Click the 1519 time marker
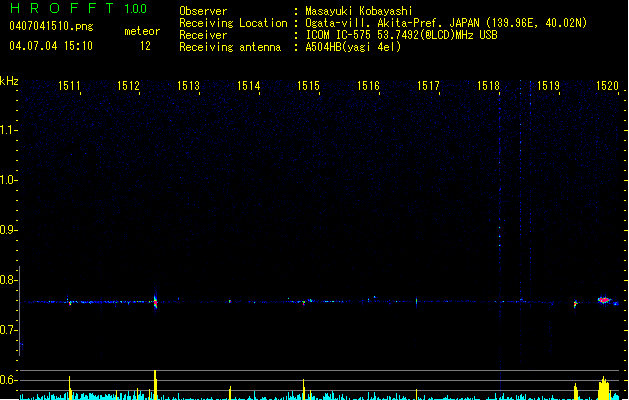This screenshot has width=629, height=400. click(x=548, y=86)
